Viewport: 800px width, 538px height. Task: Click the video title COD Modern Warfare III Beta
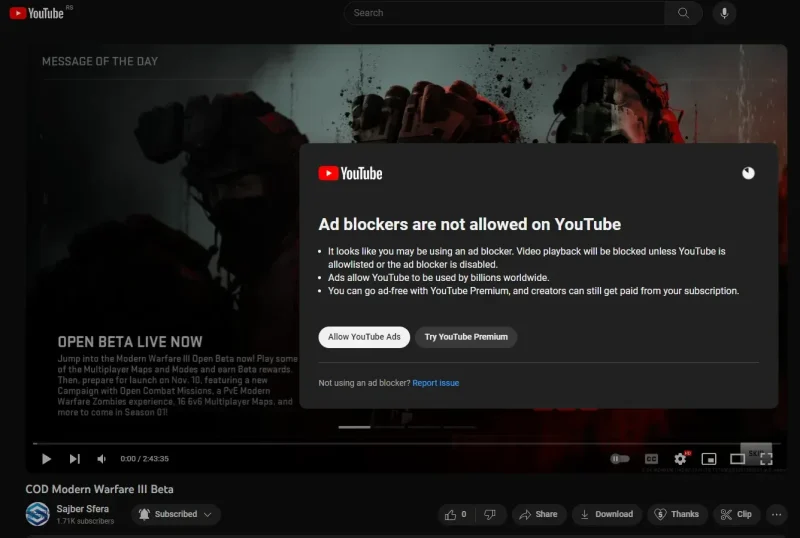(x=99, y=489)
